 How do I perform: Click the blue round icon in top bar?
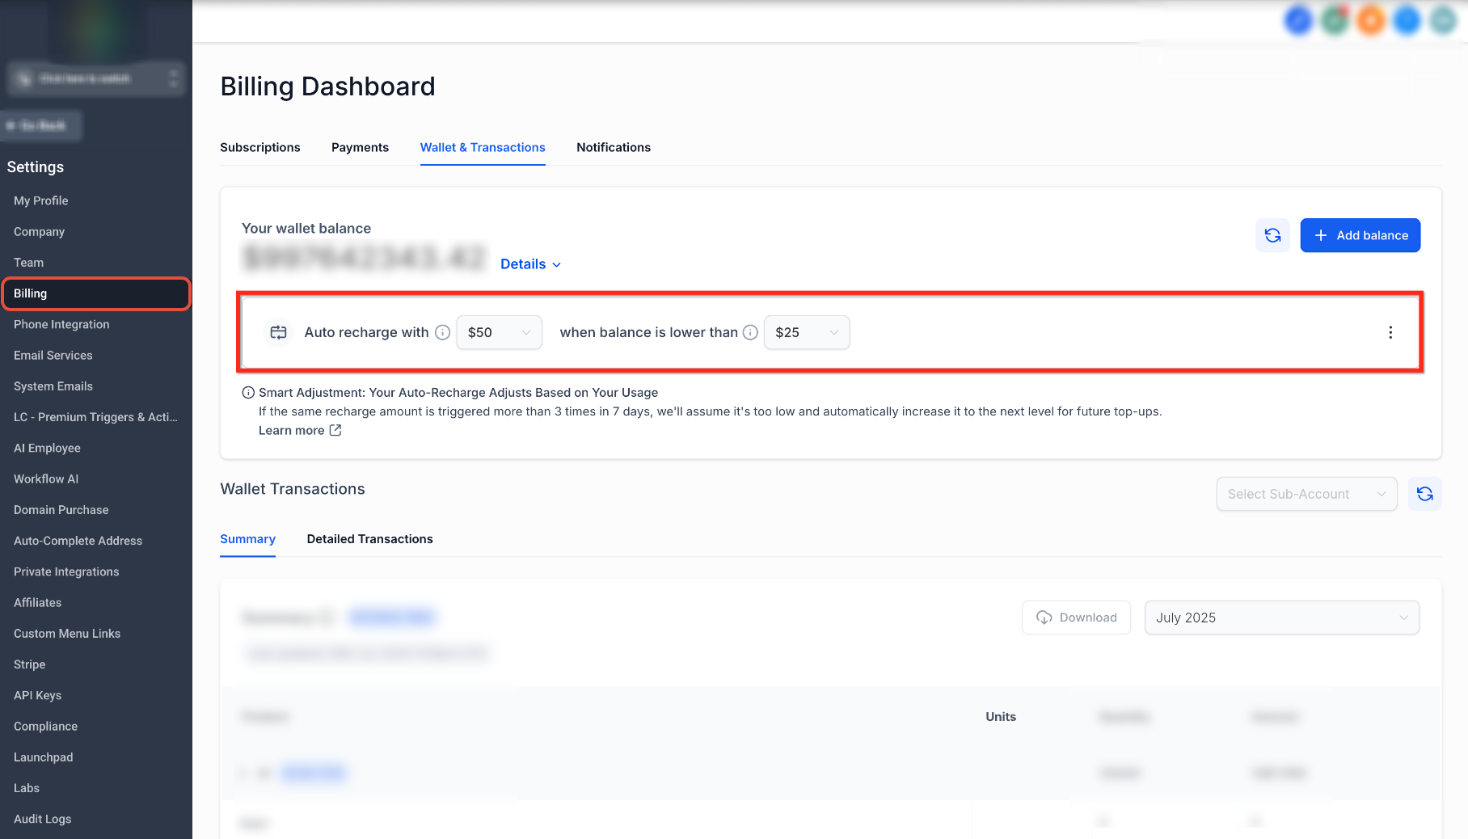click(x=1298, y=20)
